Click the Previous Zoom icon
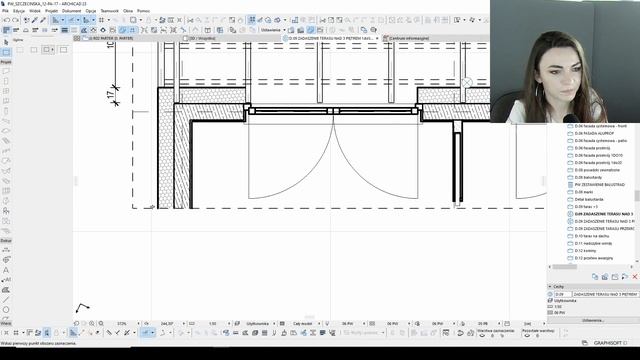This screenshot has height=360, width=640. (x=76, y=323)
